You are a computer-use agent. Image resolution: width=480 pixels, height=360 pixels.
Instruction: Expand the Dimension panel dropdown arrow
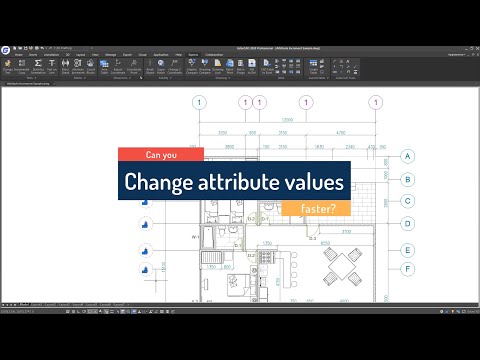coord(130,78)
